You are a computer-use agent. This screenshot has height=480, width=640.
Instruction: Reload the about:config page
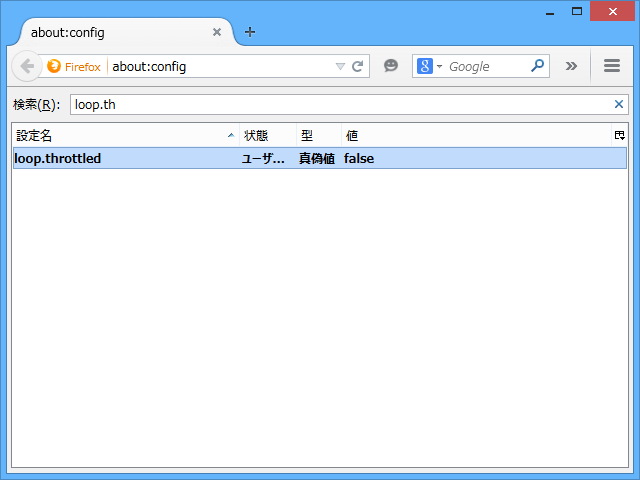[358, 66]
